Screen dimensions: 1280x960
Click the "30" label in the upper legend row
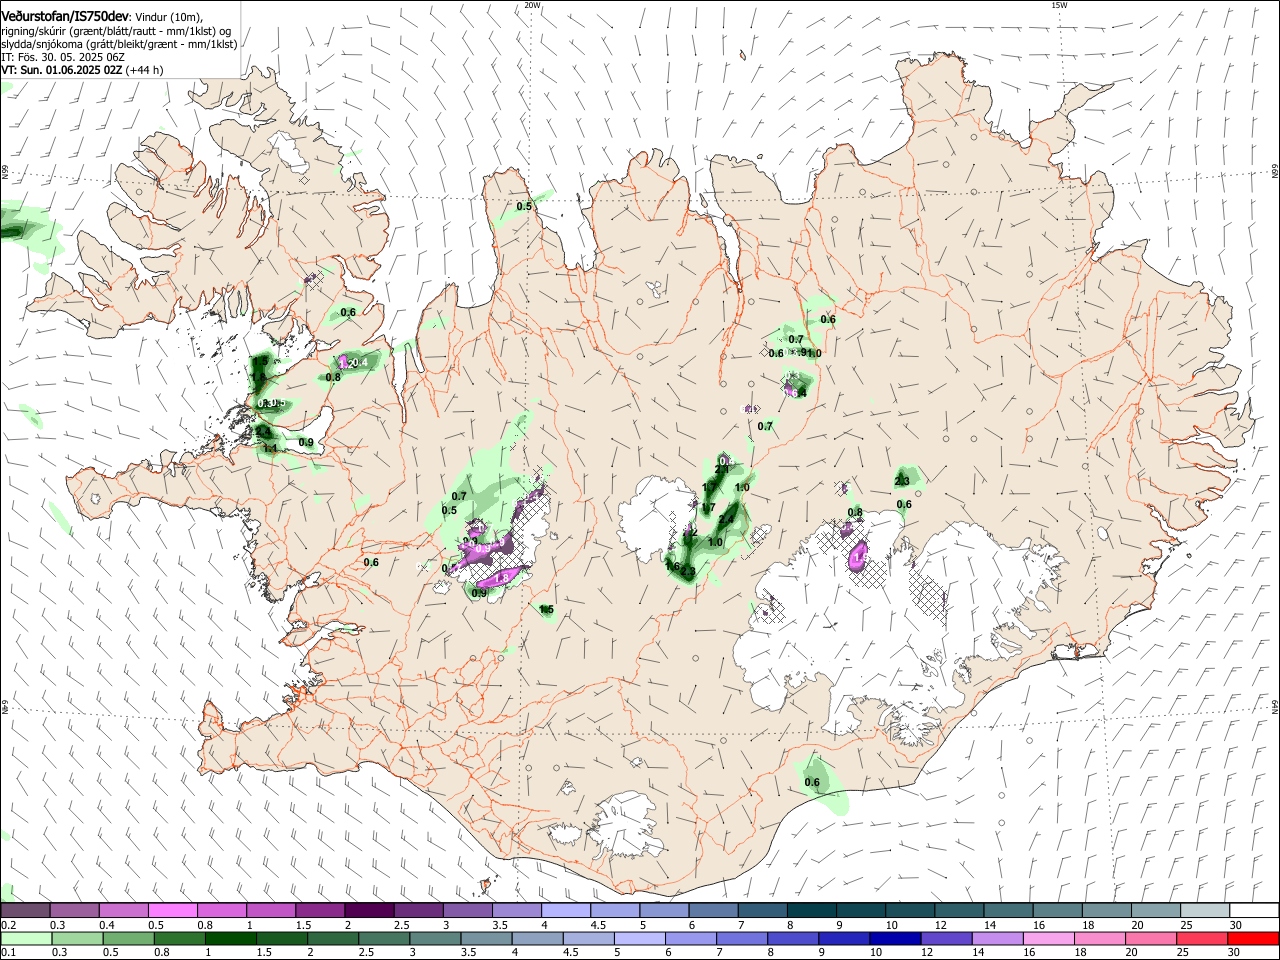click(x=1236, y=925)
